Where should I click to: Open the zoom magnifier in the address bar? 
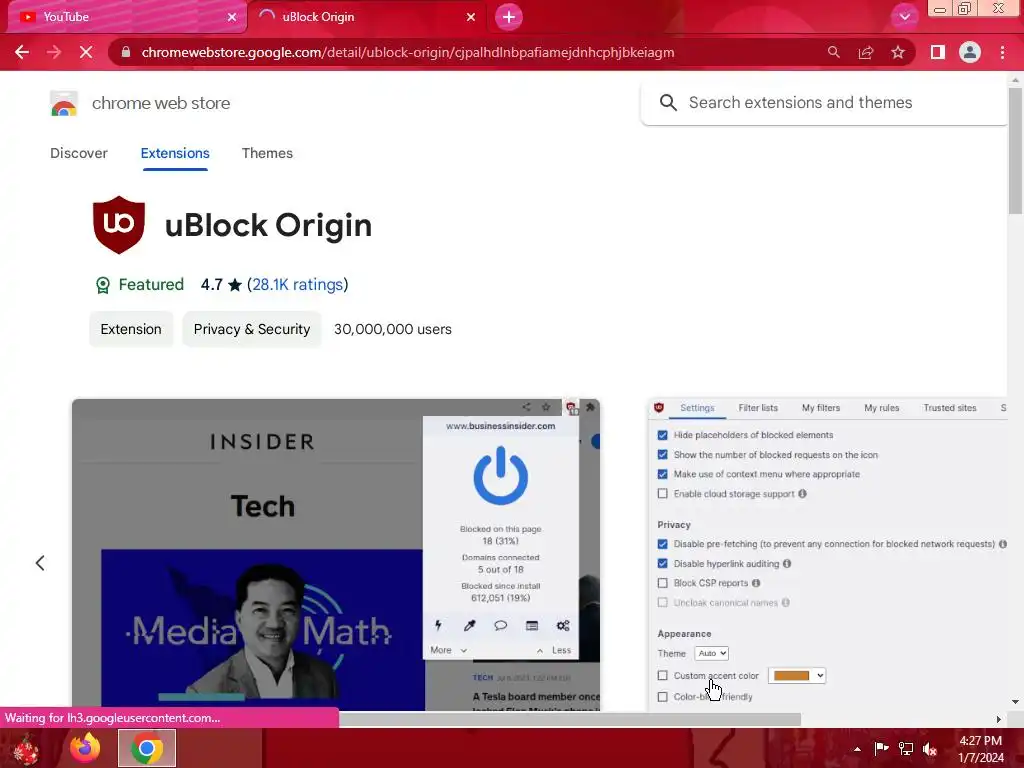[x=833, y=52]
